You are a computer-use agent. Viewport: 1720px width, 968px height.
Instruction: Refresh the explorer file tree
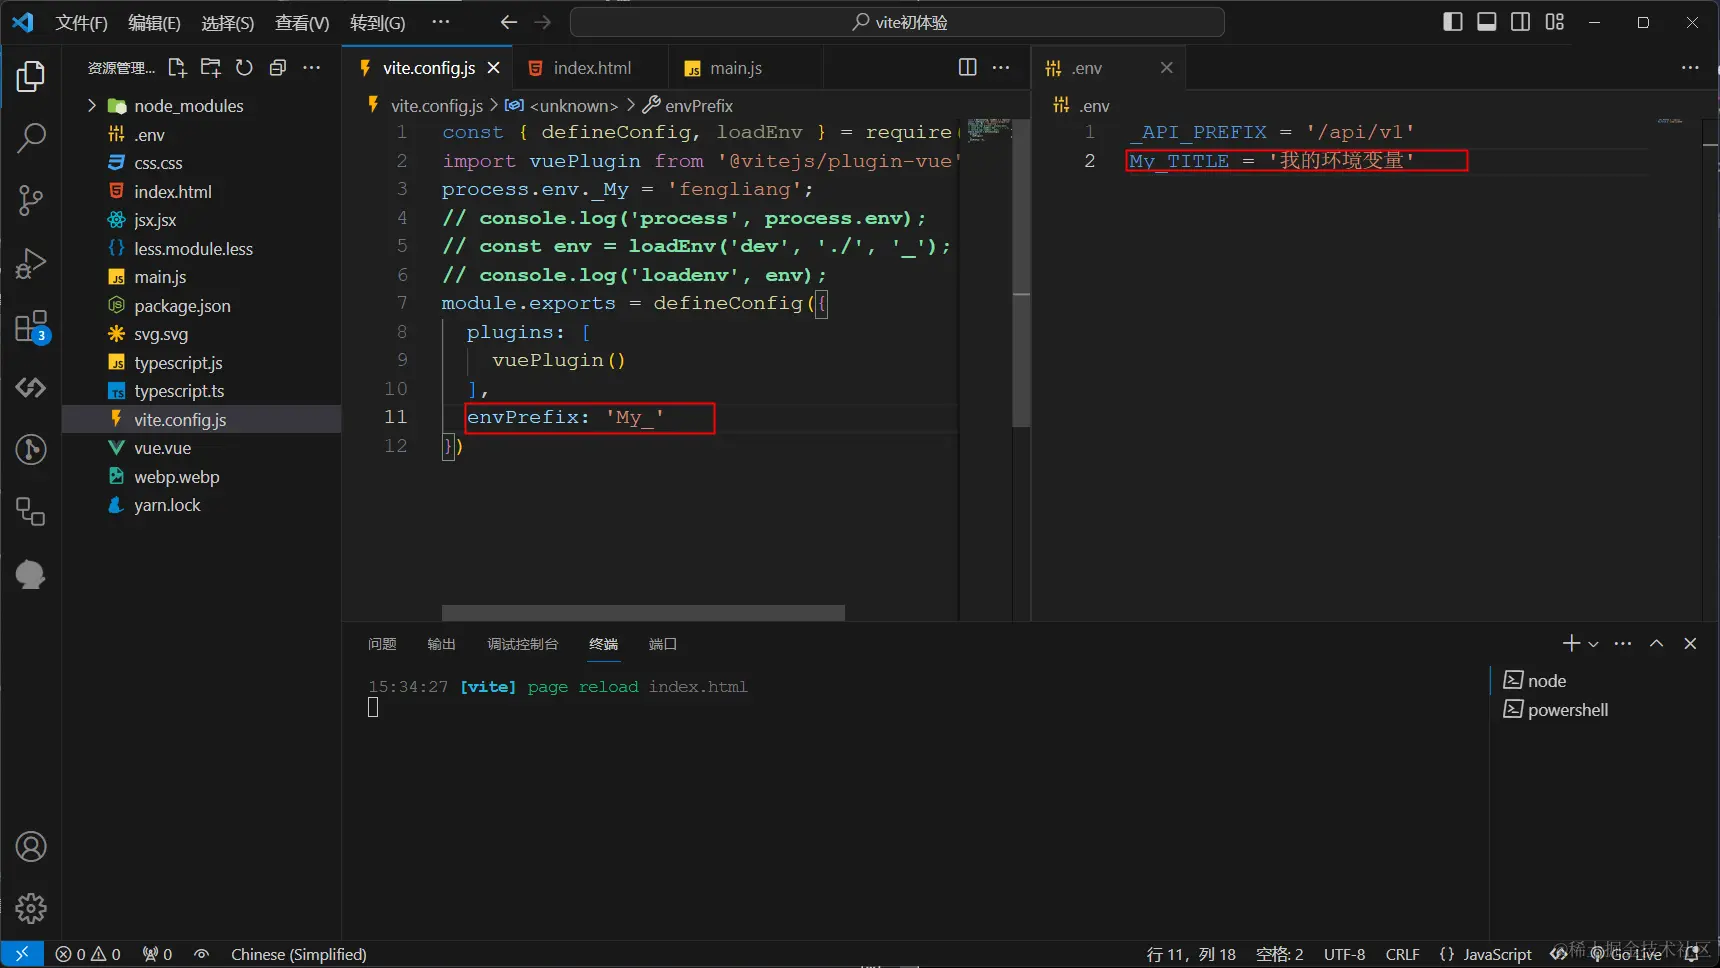coord(244,67)
